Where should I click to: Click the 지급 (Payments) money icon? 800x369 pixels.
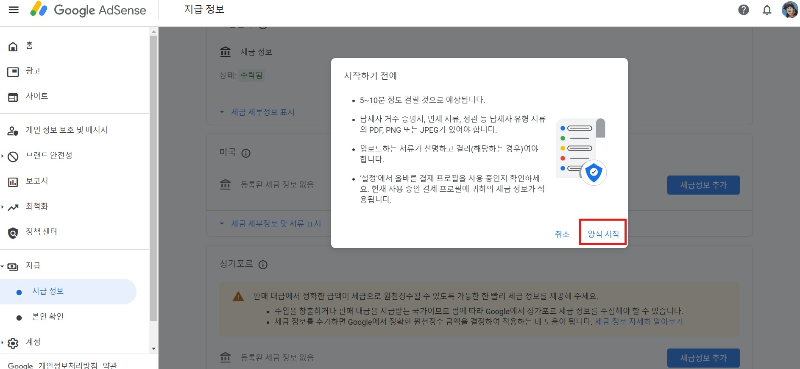[13, 266]
